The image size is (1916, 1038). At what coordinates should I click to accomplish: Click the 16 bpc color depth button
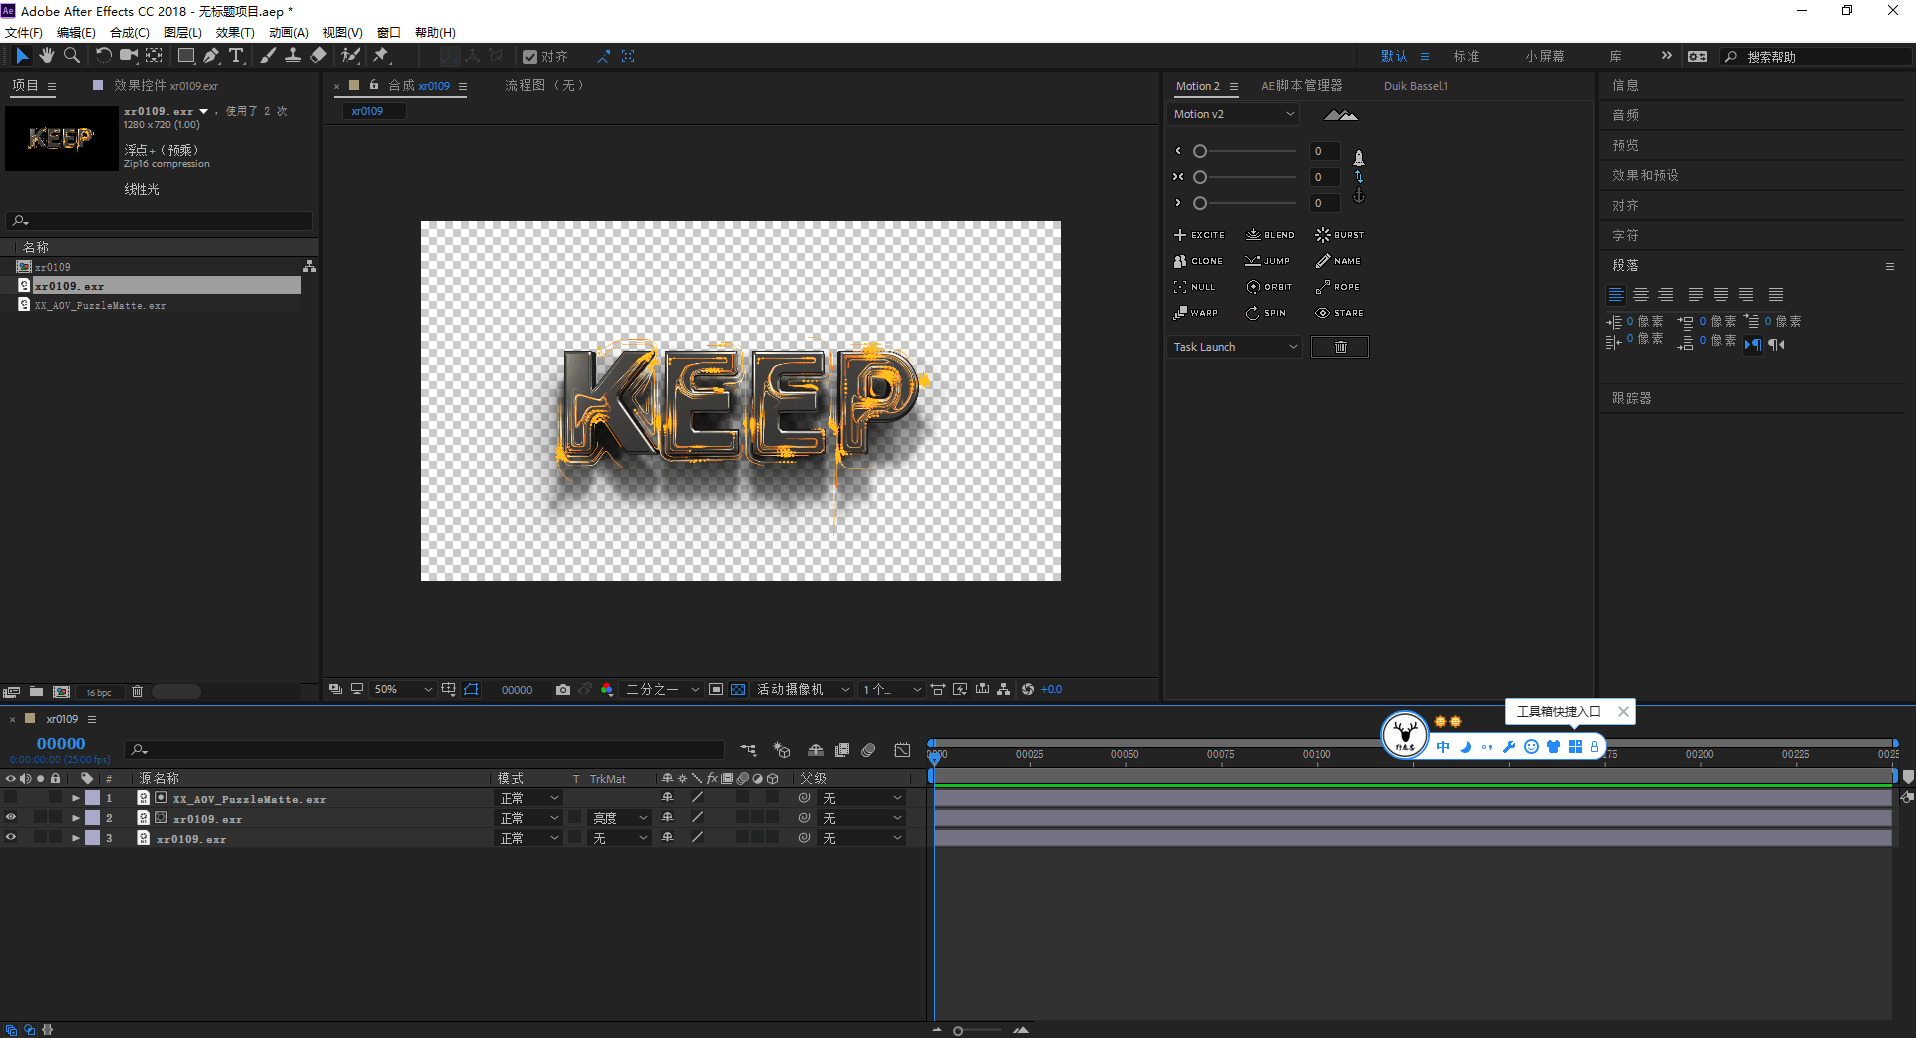(98, 692)
